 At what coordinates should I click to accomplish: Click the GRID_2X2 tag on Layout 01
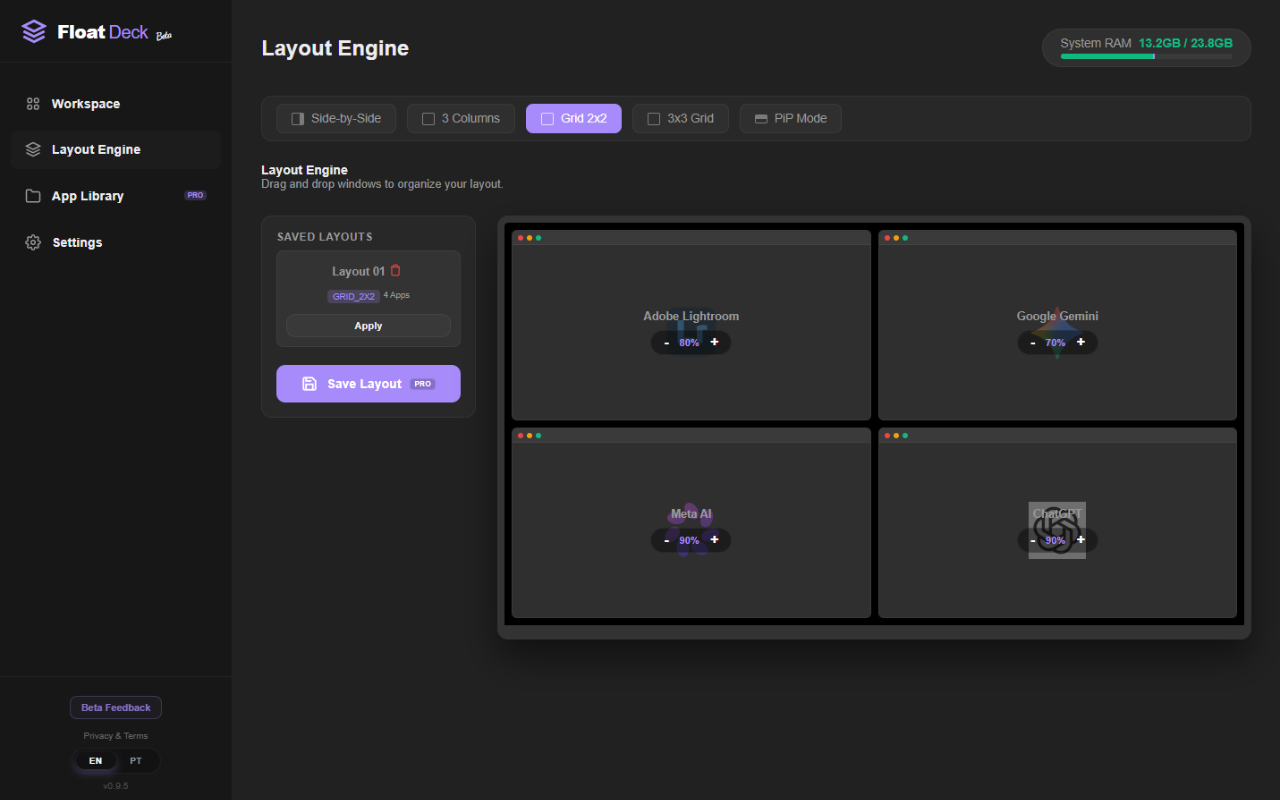(x=354, y=296)
